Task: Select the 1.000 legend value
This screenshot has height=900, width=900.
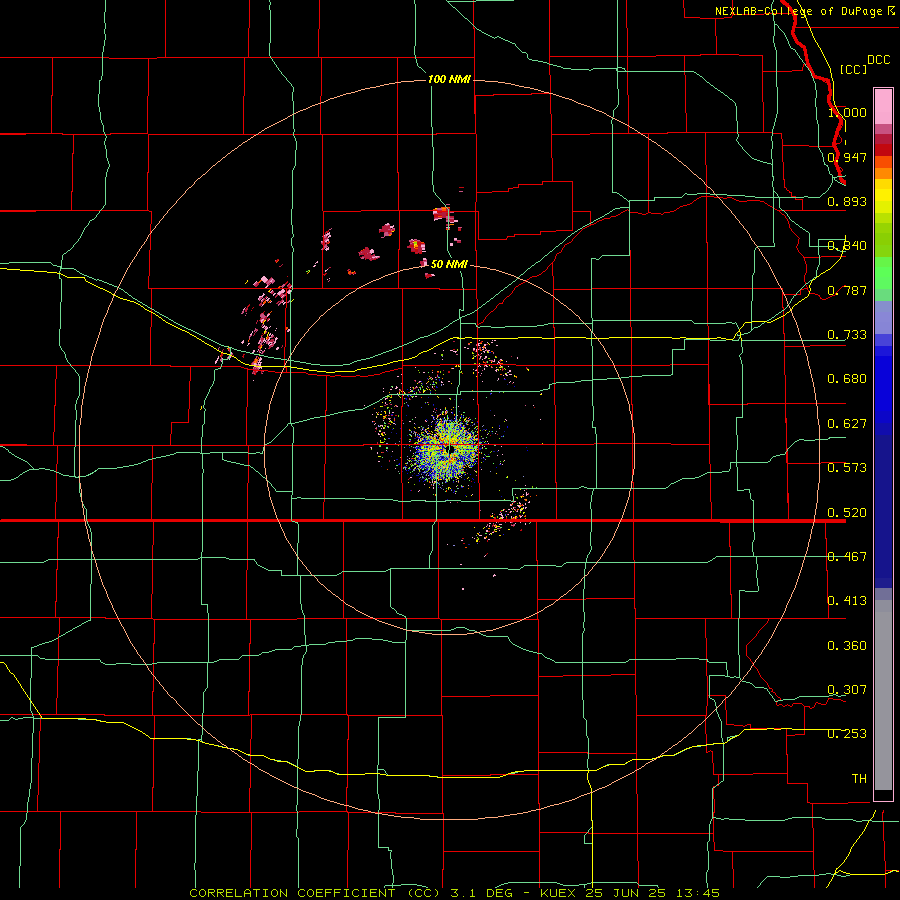Action: pos(847,112)
